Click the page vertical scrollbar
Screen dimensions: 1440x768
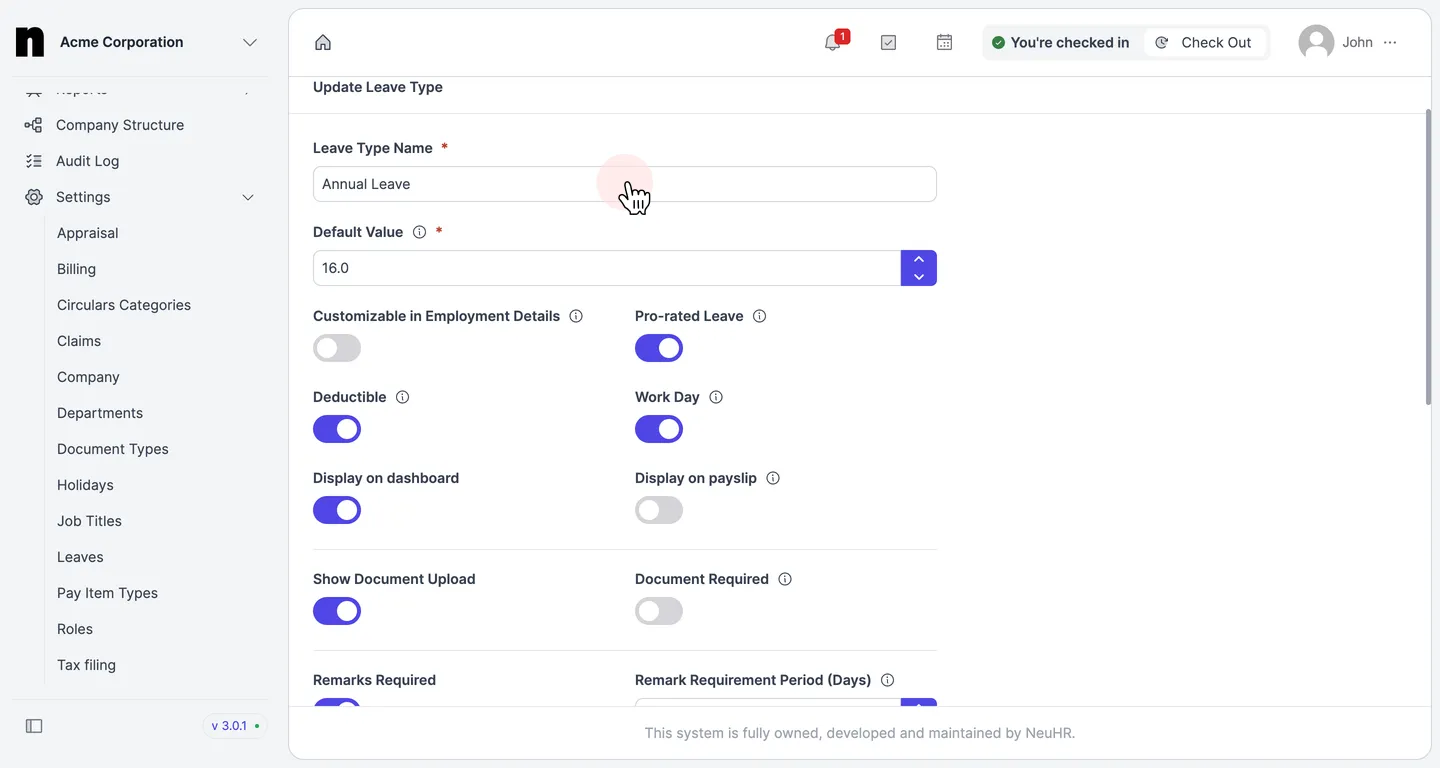click(x=1428, y=257)
